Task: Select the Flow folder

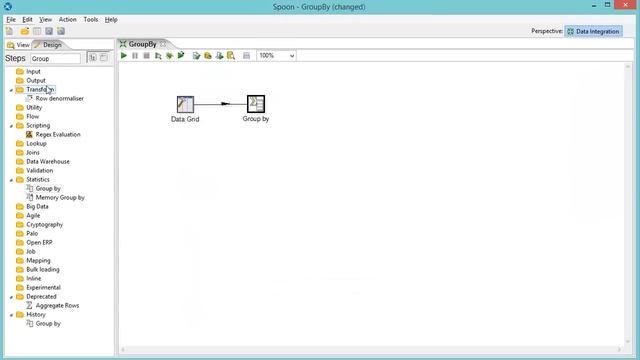Action: pos(32,116)
